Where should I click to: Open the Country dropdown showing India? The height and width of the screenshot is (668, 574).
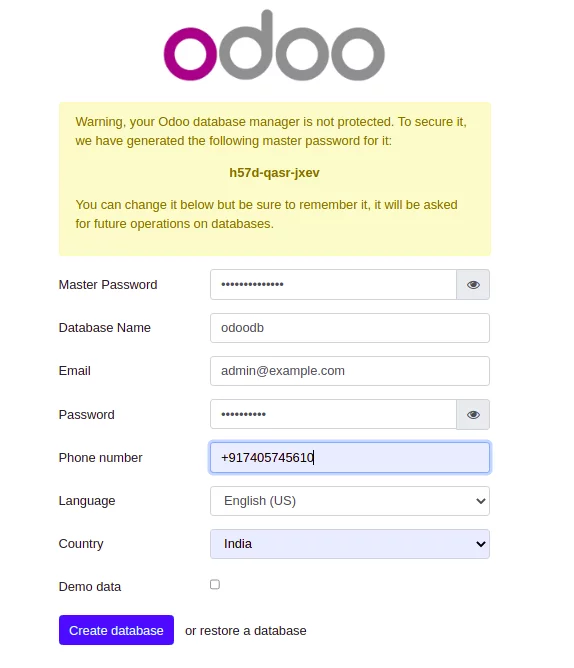click(x=350, y=544)
